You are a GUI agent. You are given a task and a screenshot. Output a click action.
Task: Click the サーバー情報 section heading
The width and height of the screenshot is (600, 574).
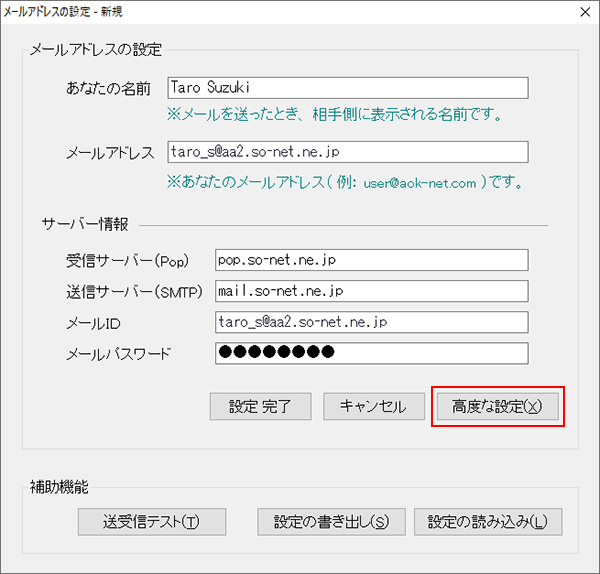(85, 224)
